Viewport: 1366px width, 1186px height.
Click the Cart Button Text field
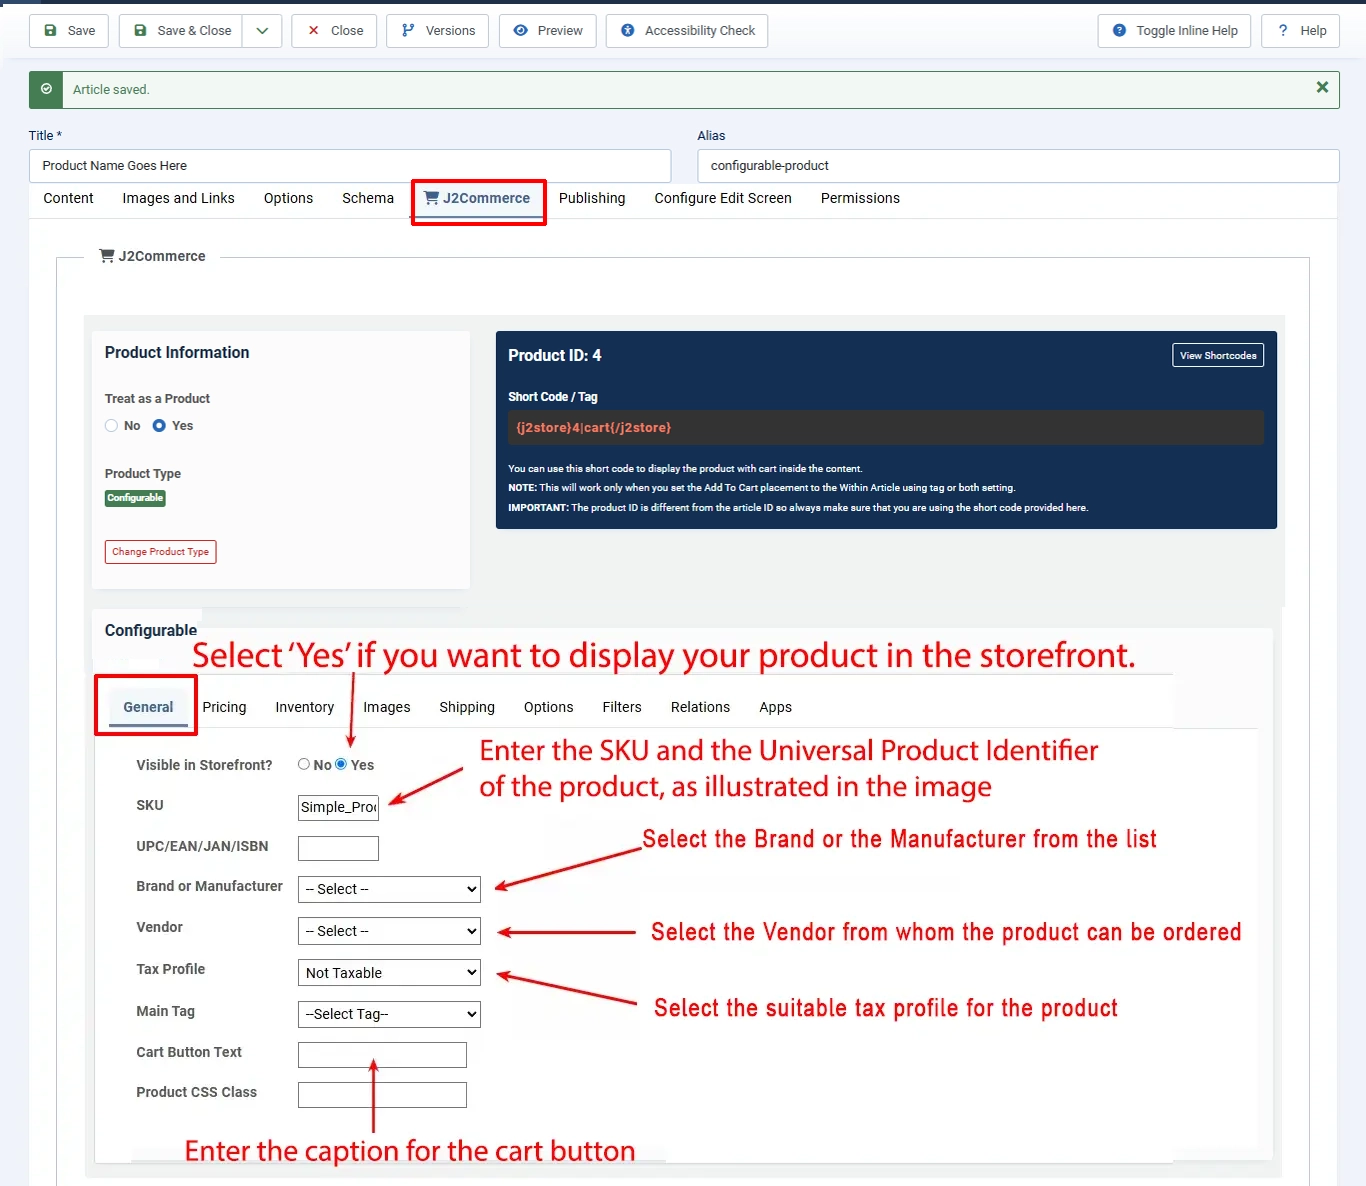pos(382,1055)
